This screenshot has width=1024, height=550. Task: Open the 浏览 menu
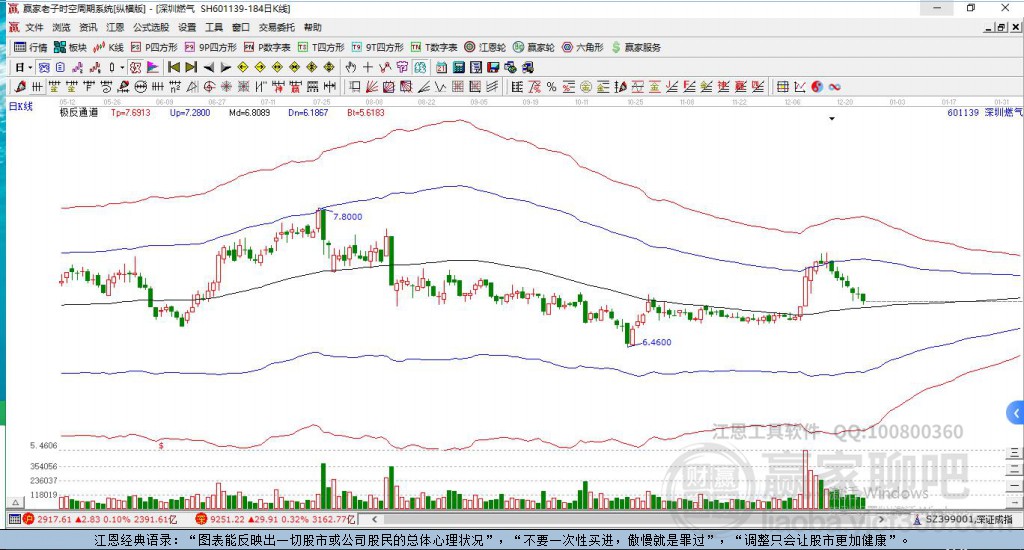(61, 27)
